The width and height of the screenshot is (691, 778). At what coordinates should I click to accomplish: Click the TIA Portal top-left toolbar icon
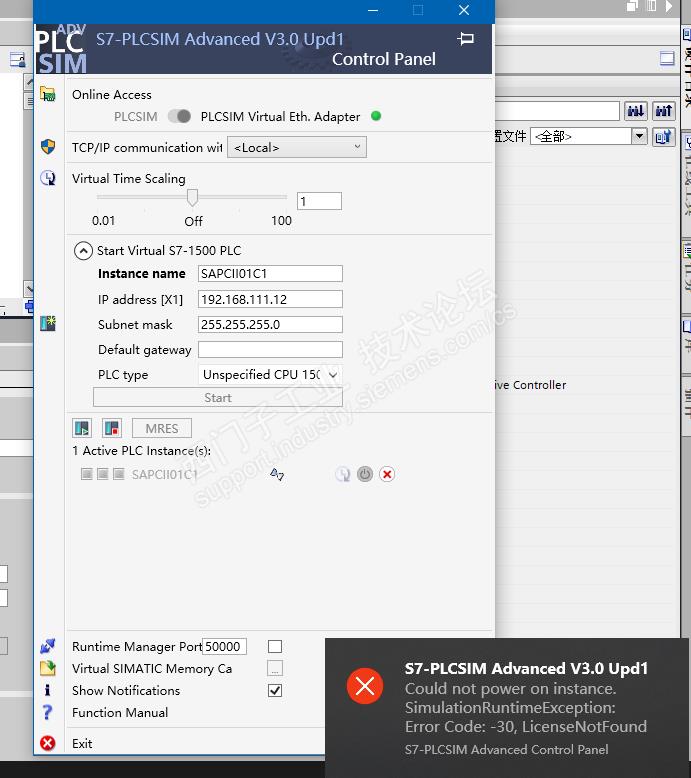click(18, 60)
